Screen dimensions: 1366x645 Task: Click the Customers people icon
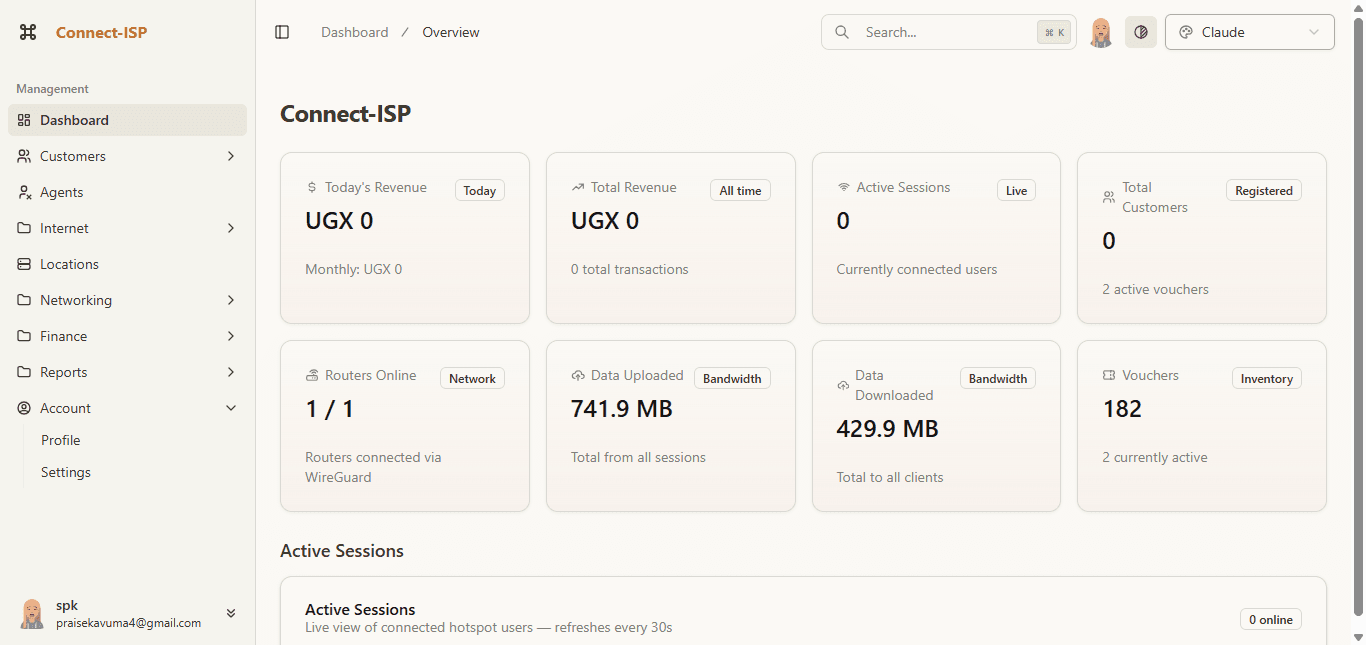click(23, 156)
